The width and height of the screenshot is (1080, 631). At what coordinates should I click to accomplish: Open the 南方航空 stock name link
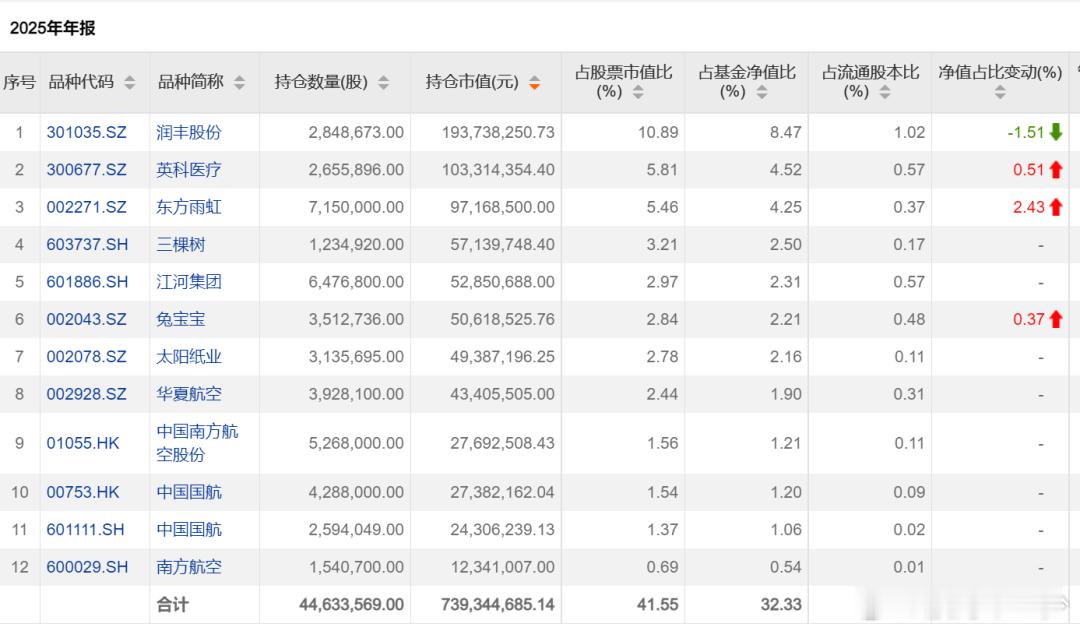(x=189, y=567)
